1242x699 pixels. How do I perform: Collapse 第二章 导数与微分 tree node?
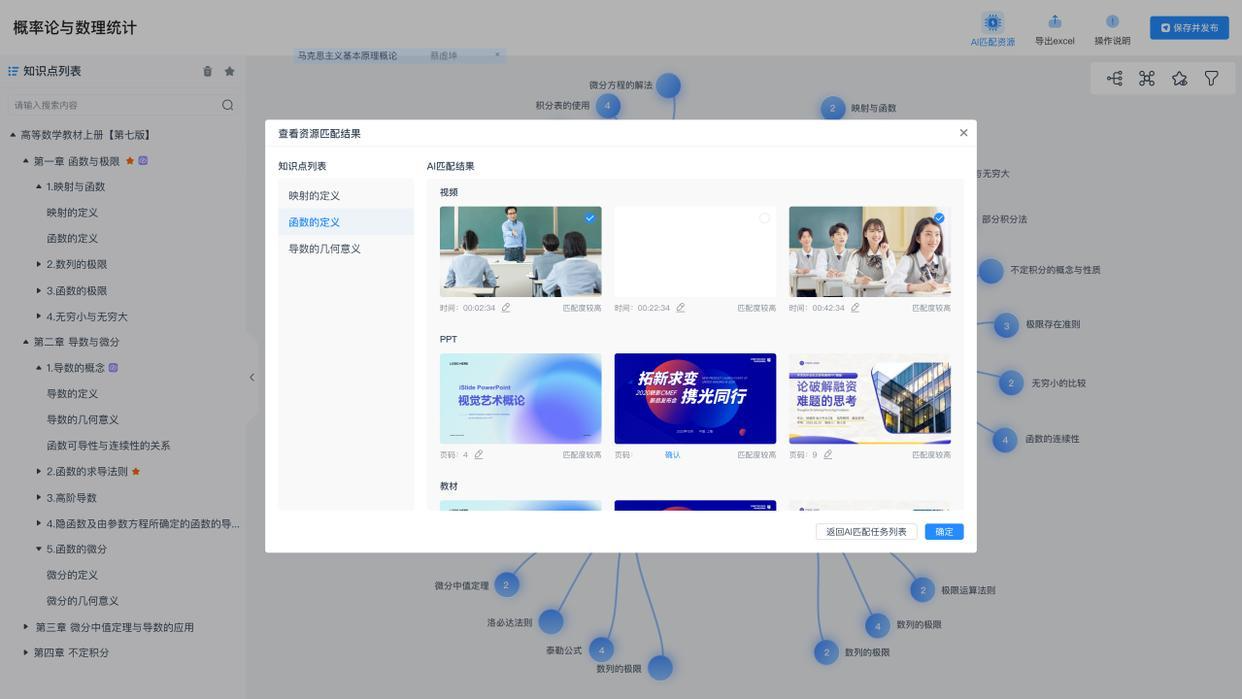tap(26, 342)
